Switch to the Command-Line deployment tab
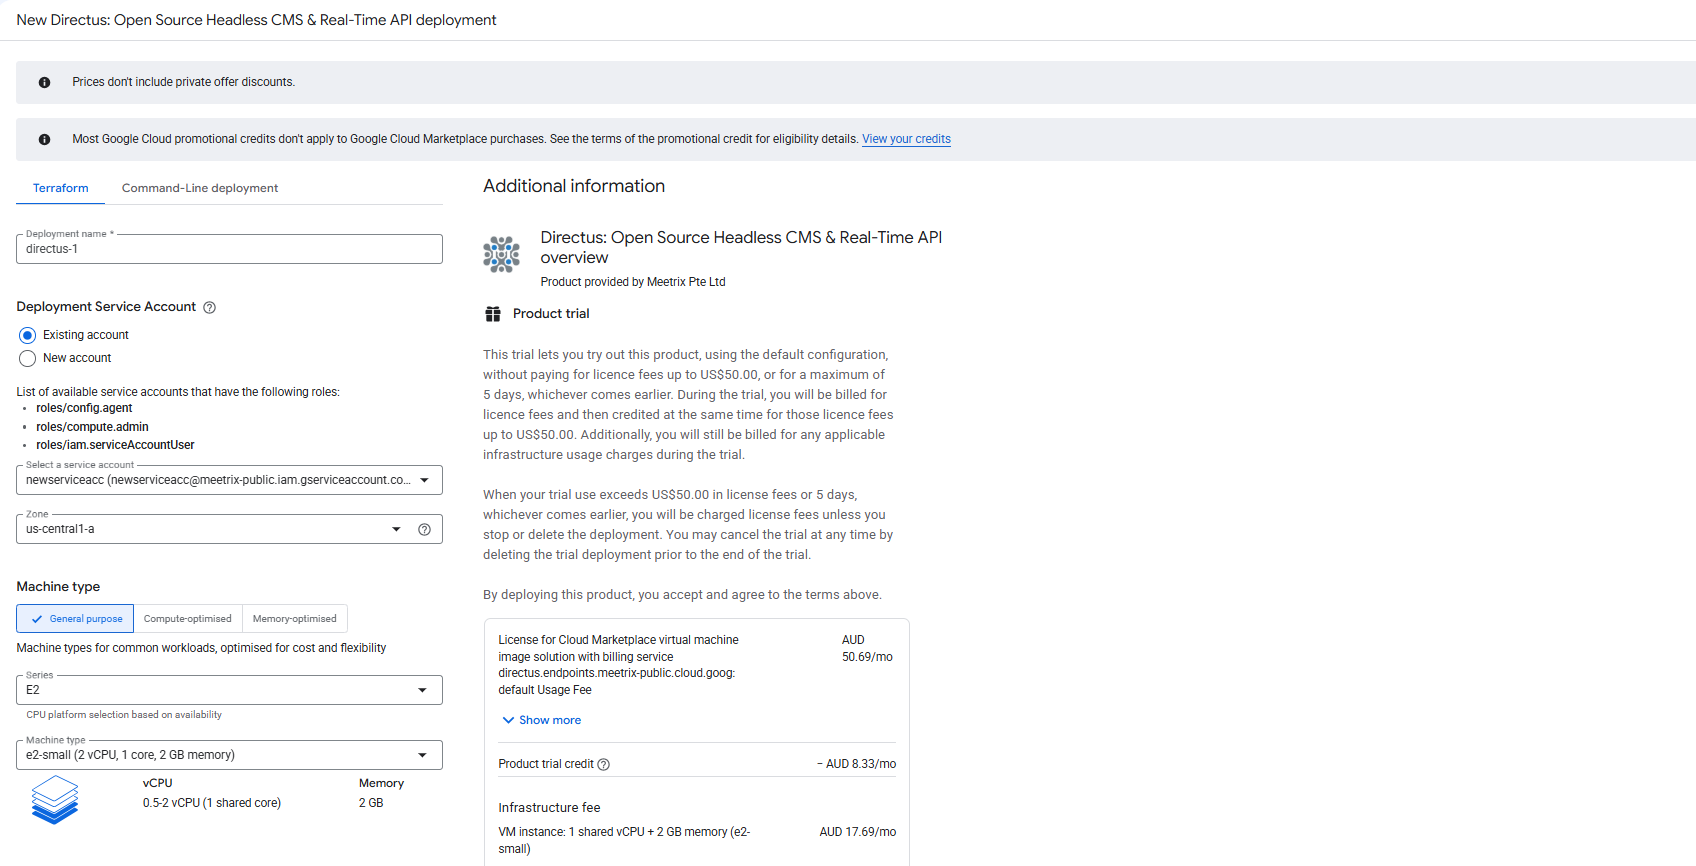The image size is (1696, 866). point(200,188)
